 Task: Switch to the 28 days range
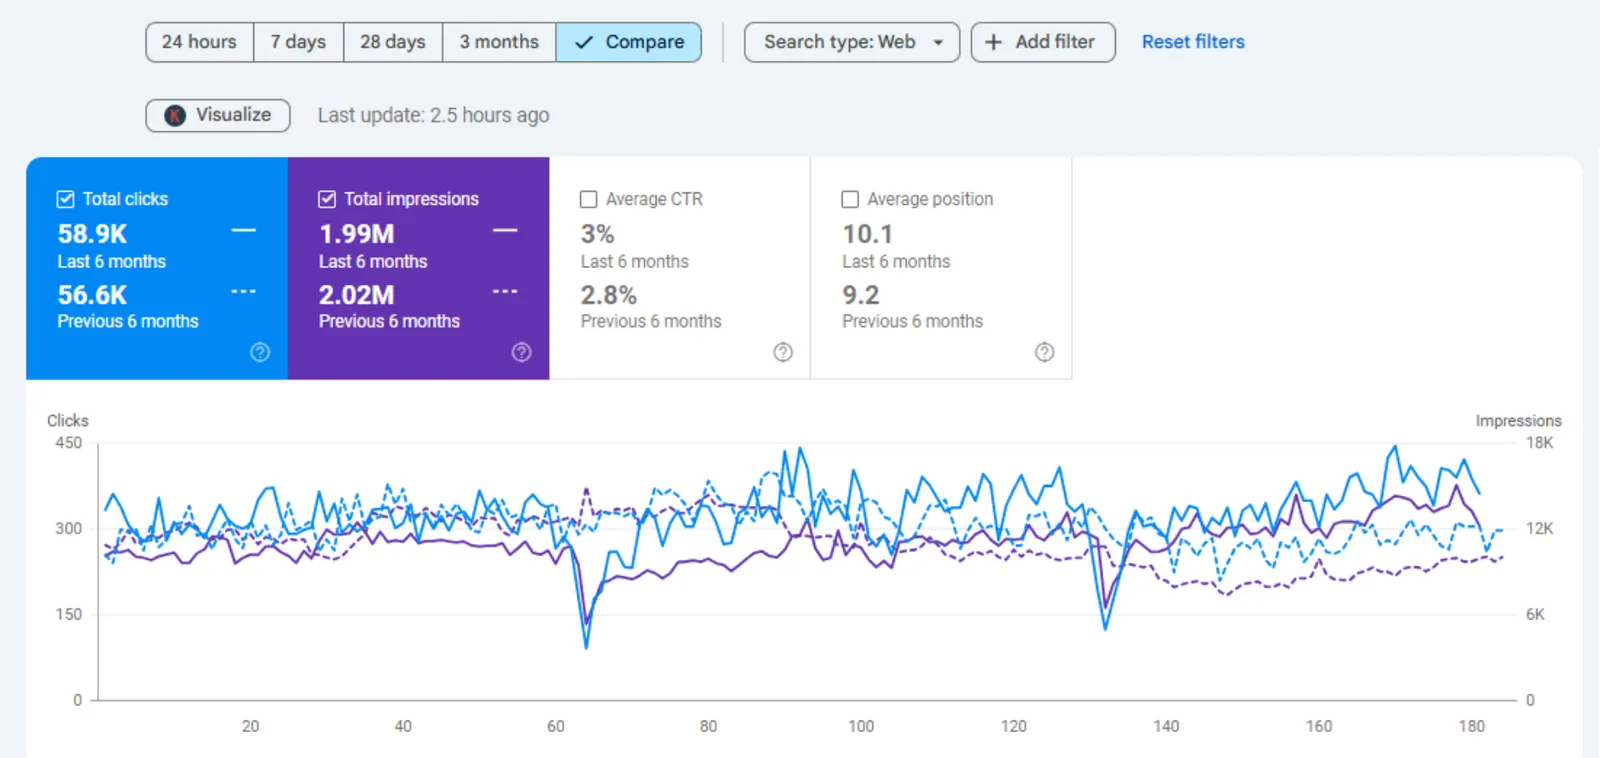tap(393, 42)
